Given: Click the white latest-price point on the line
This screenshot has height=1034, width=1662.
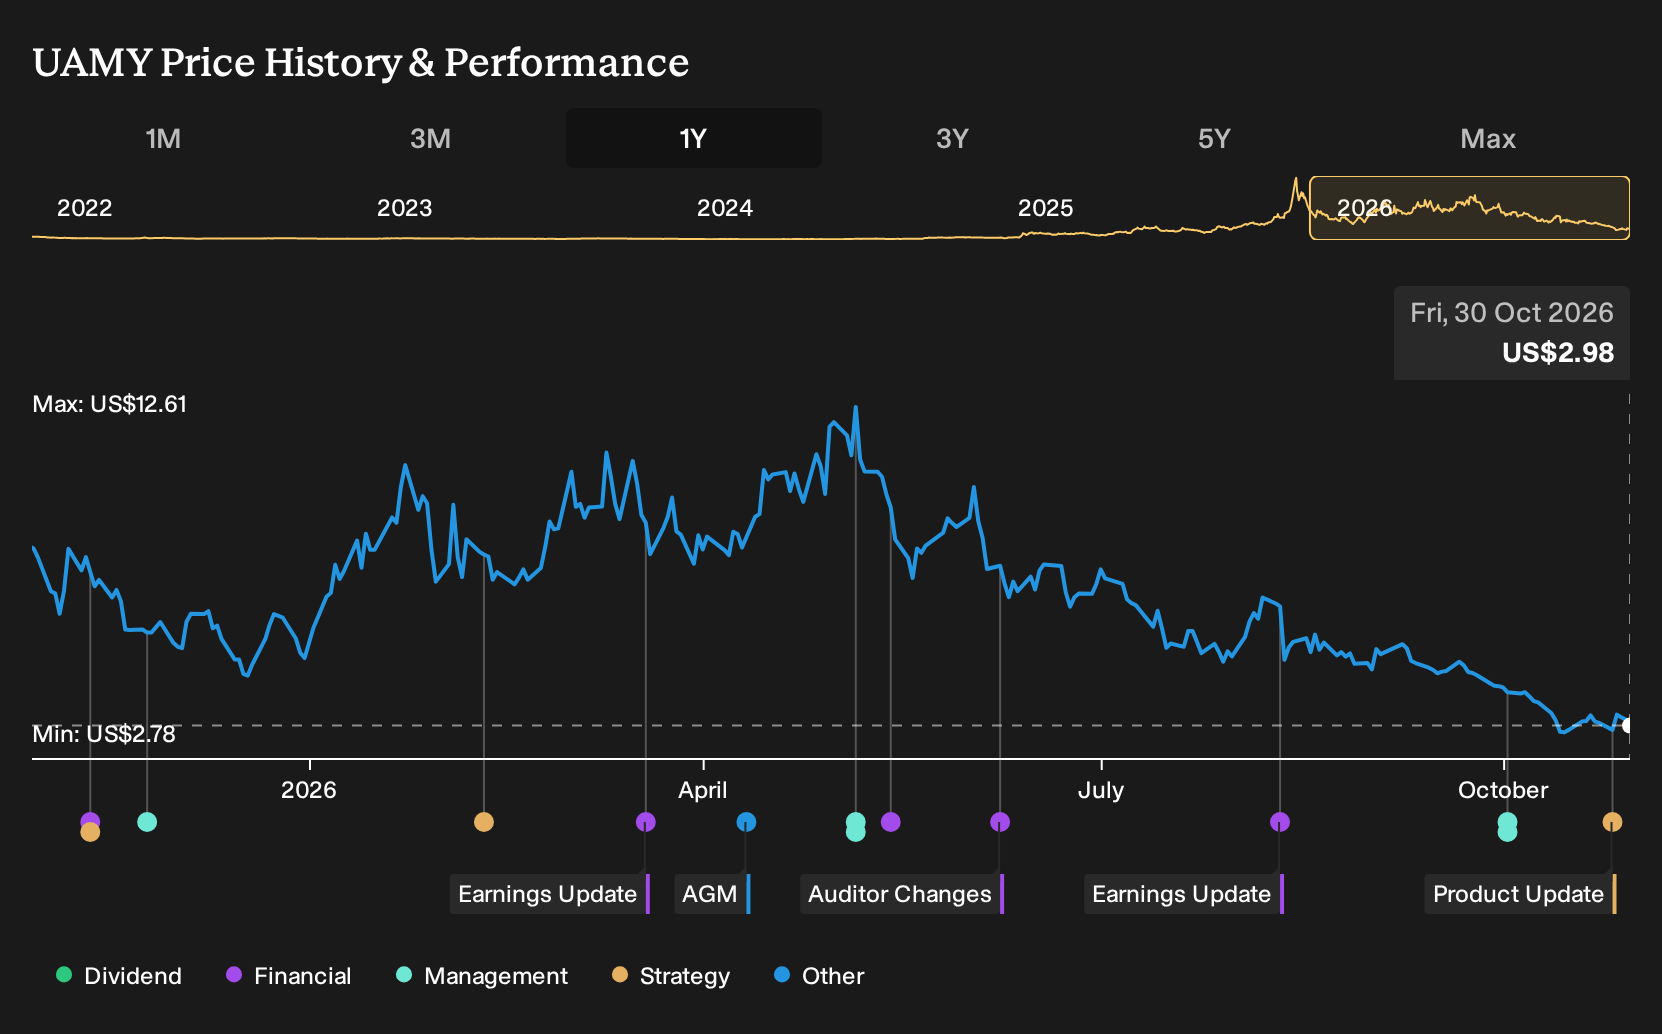Looking at the screenshot, I should click(1628, 725).
